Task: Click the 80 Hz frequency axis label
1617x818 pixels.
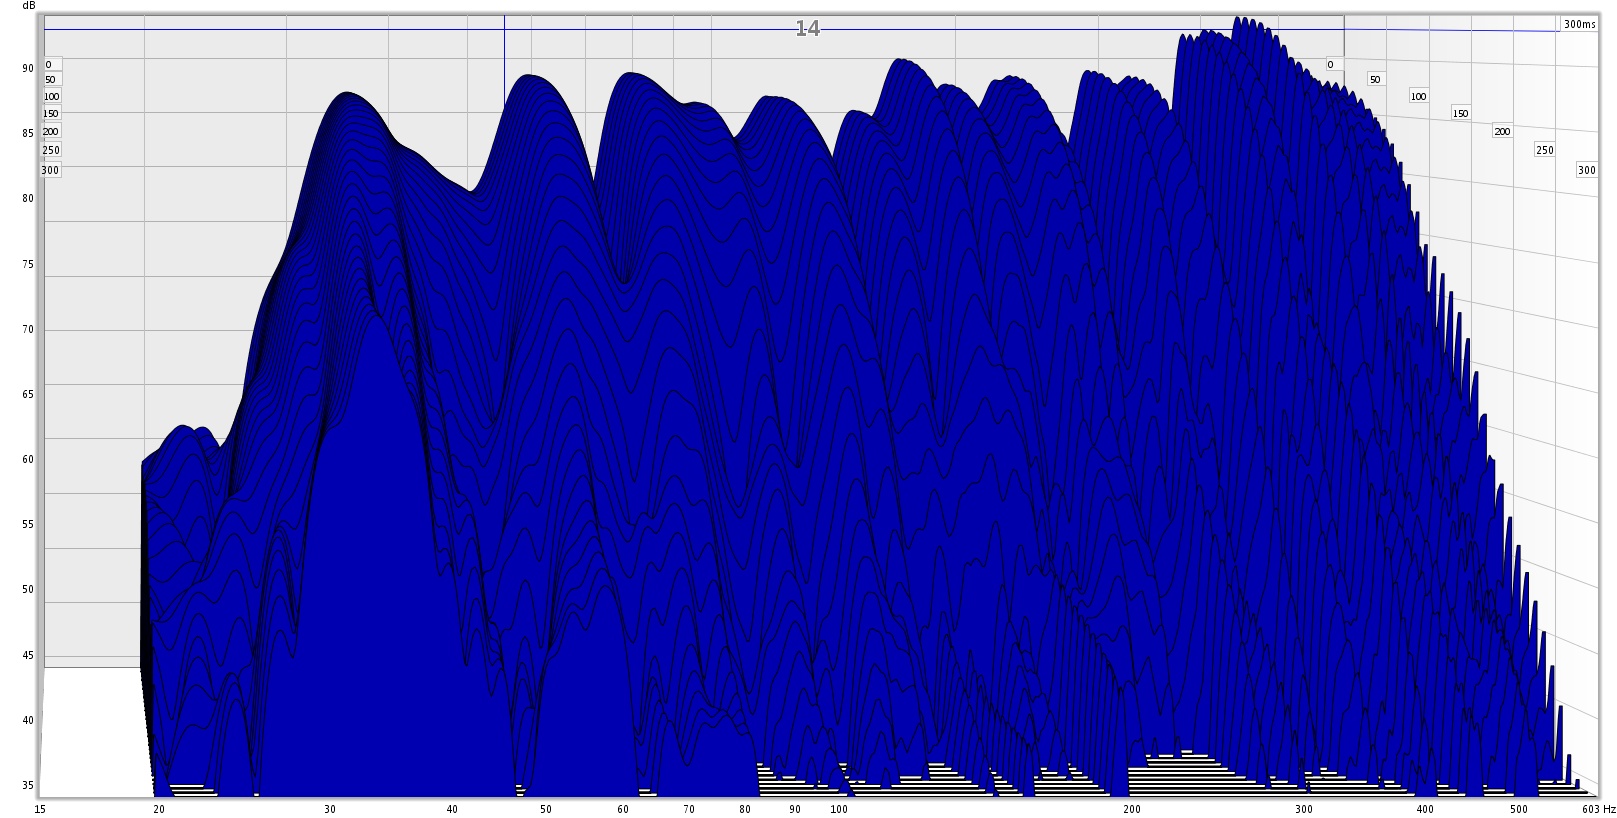Action: pyautogui.click(x=746, y=809)
